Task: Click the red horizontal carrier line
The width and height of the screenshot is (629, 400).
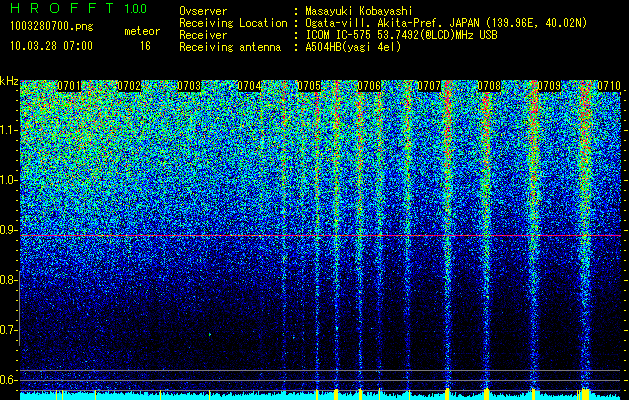Action: click(321, 236)
